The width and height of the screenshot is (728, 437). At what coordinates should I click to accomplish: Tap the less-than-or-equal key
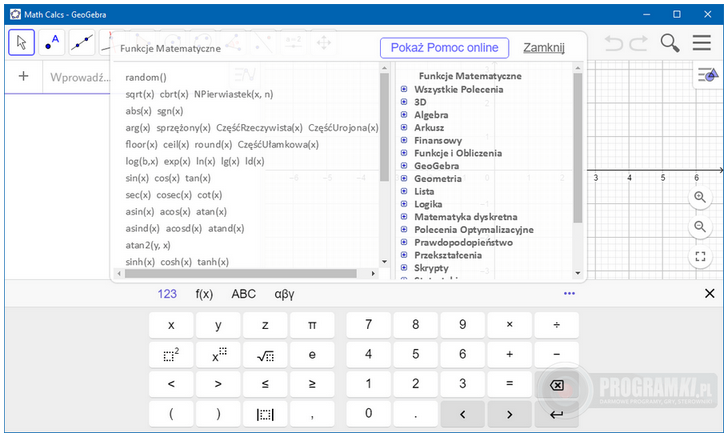[x=265, y=385]
